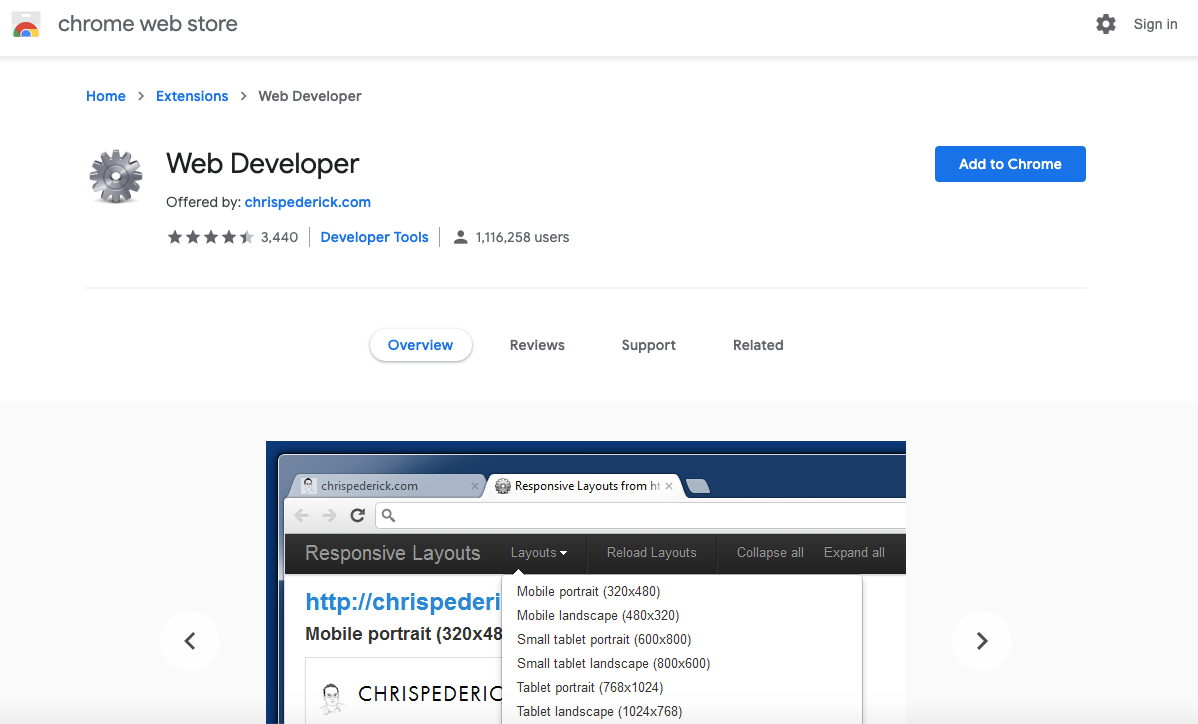The height and width of the screenshot is (724, 1198).
Task: Click Collapse all in the screenshot
Action: pyautogui.click(x=770, y=553)
